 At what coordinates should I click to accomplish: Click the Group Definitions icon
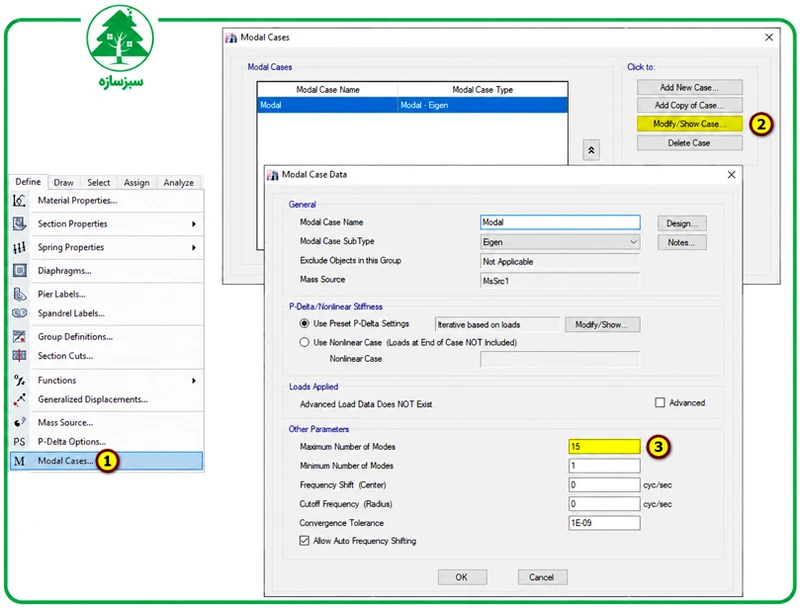coord(19,336)
